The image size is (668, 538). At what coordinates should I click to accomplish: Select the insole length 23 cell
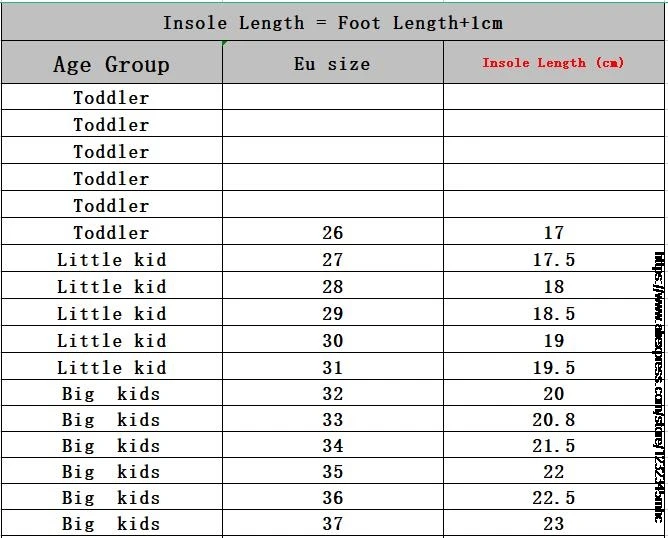click(x=553, y=524)
